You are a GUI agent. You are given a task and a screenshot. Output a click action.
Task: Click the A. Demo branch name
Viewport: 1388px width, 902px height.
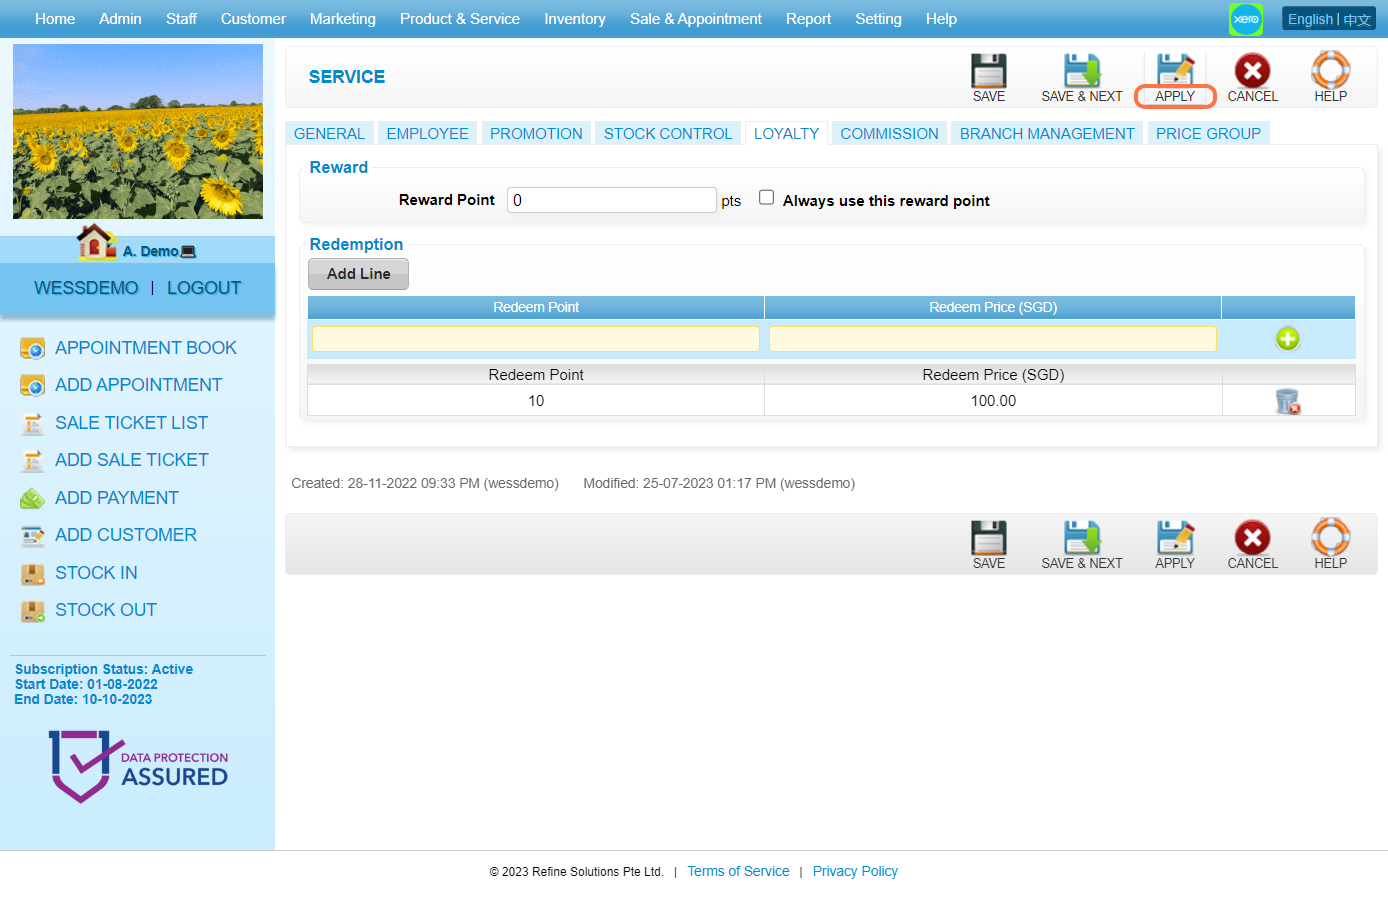click(150, 251)
